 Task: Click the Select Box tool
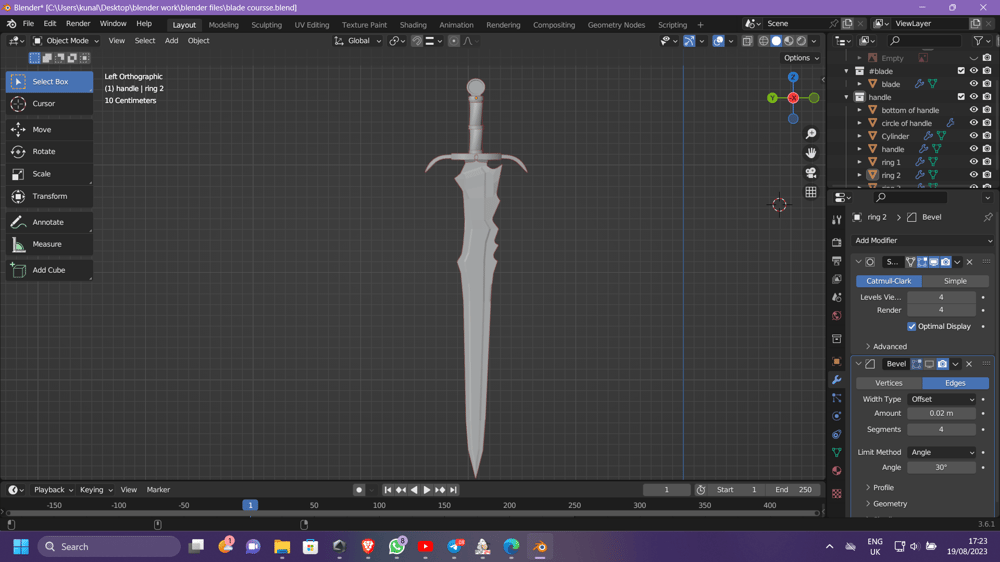pyautogui.click(x=49, y=82)
